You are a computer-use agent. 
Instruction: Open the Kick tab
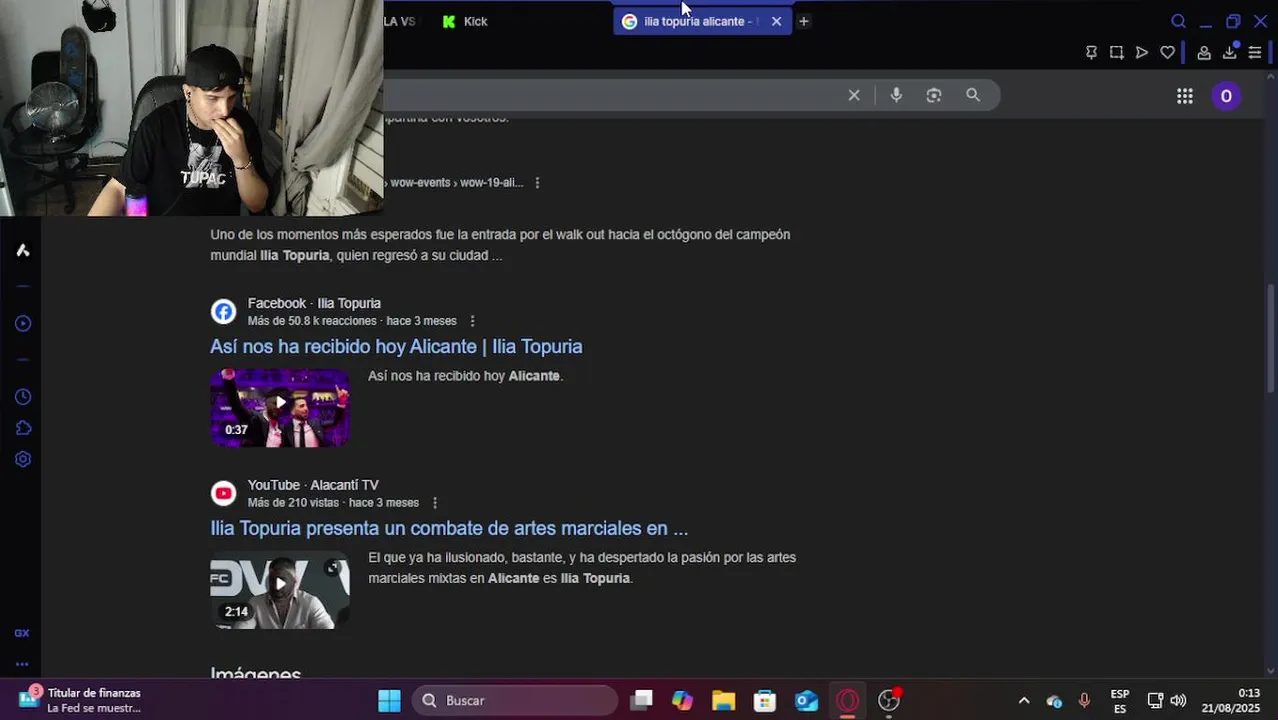(465, 21)
